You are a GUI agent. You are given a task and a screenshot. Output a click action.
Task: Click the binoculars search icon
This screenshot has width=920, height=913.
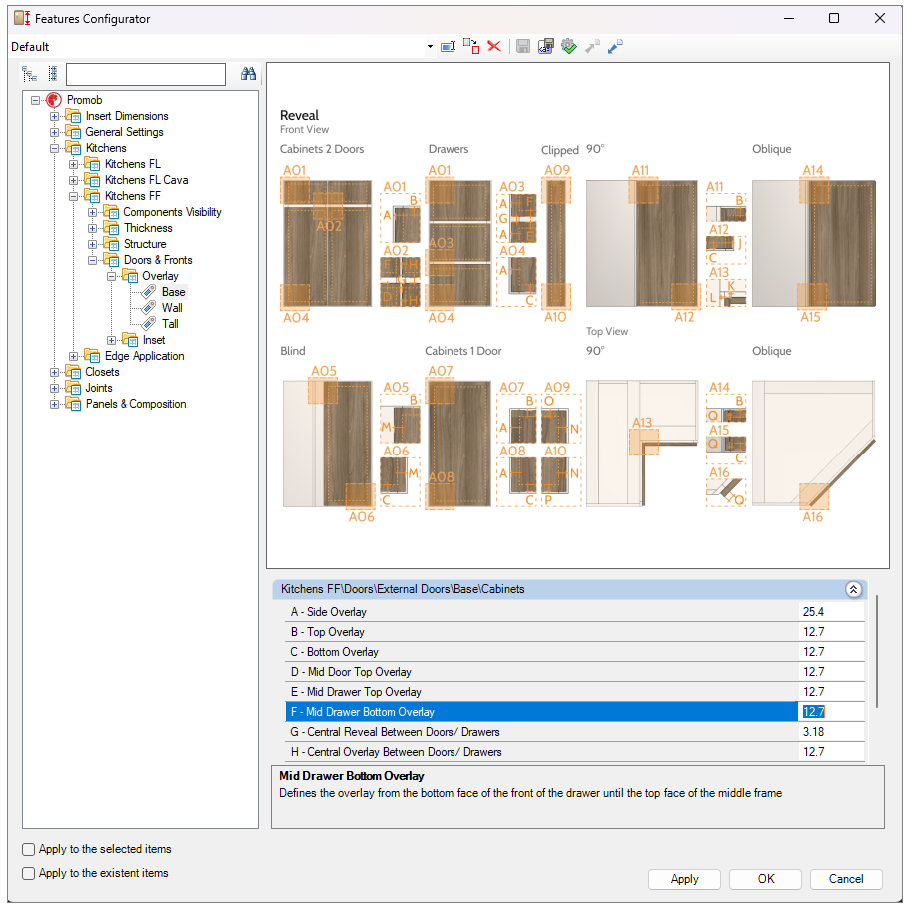(248, 74)
